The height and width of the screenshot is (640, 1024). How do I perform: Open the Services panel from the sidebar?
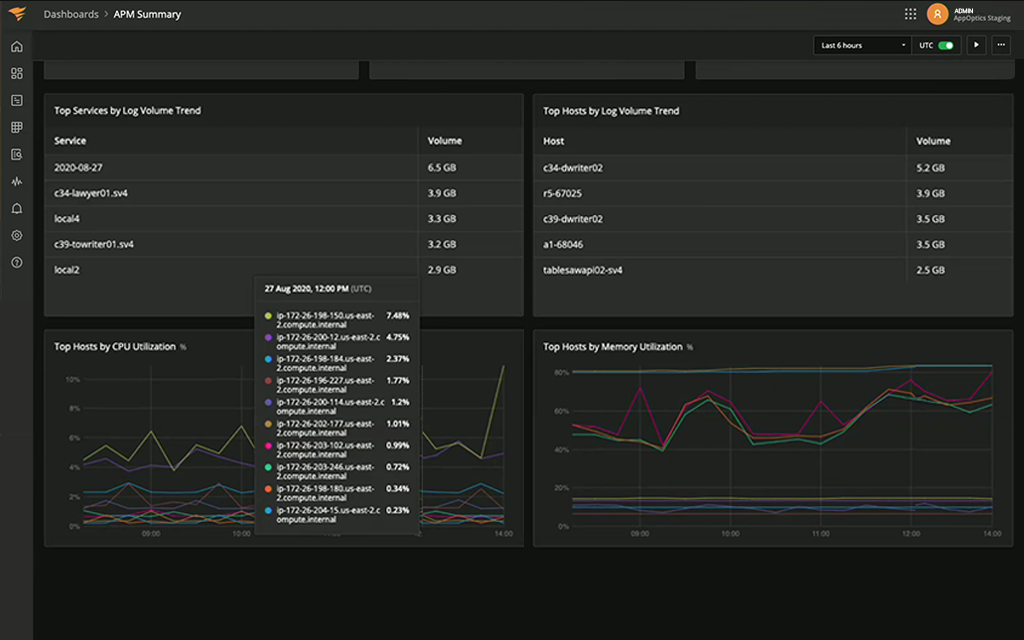tap(15, 100)
